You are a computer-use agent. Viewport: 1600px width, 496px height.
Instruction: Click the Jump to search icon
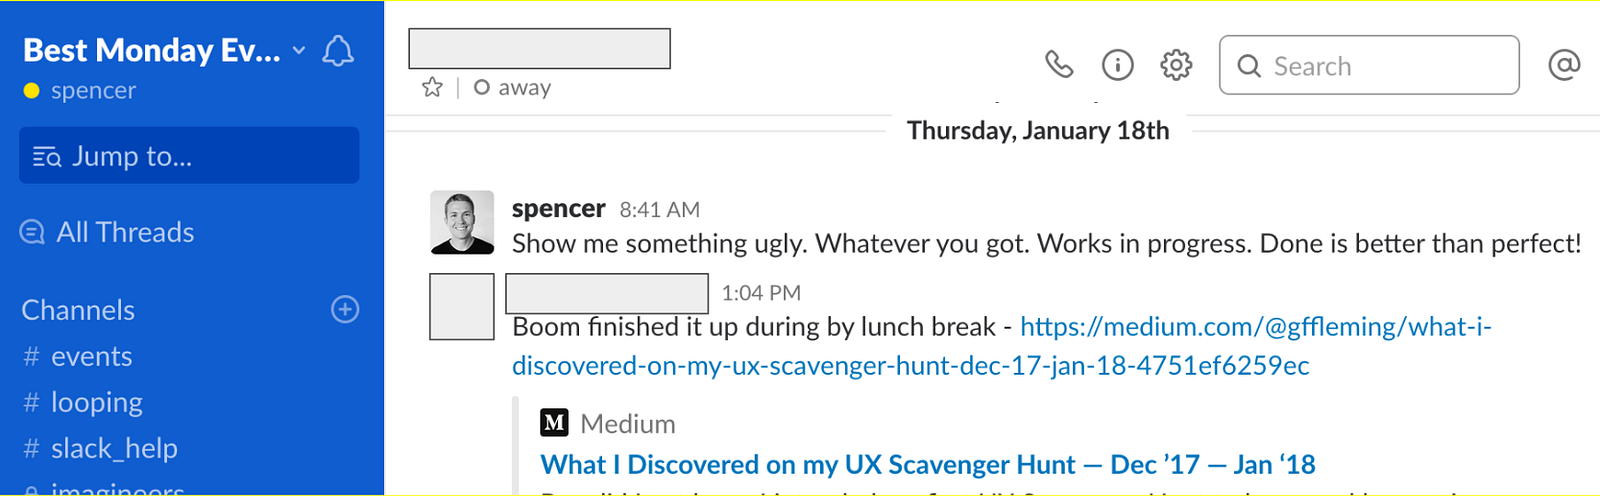coord(46,157)
